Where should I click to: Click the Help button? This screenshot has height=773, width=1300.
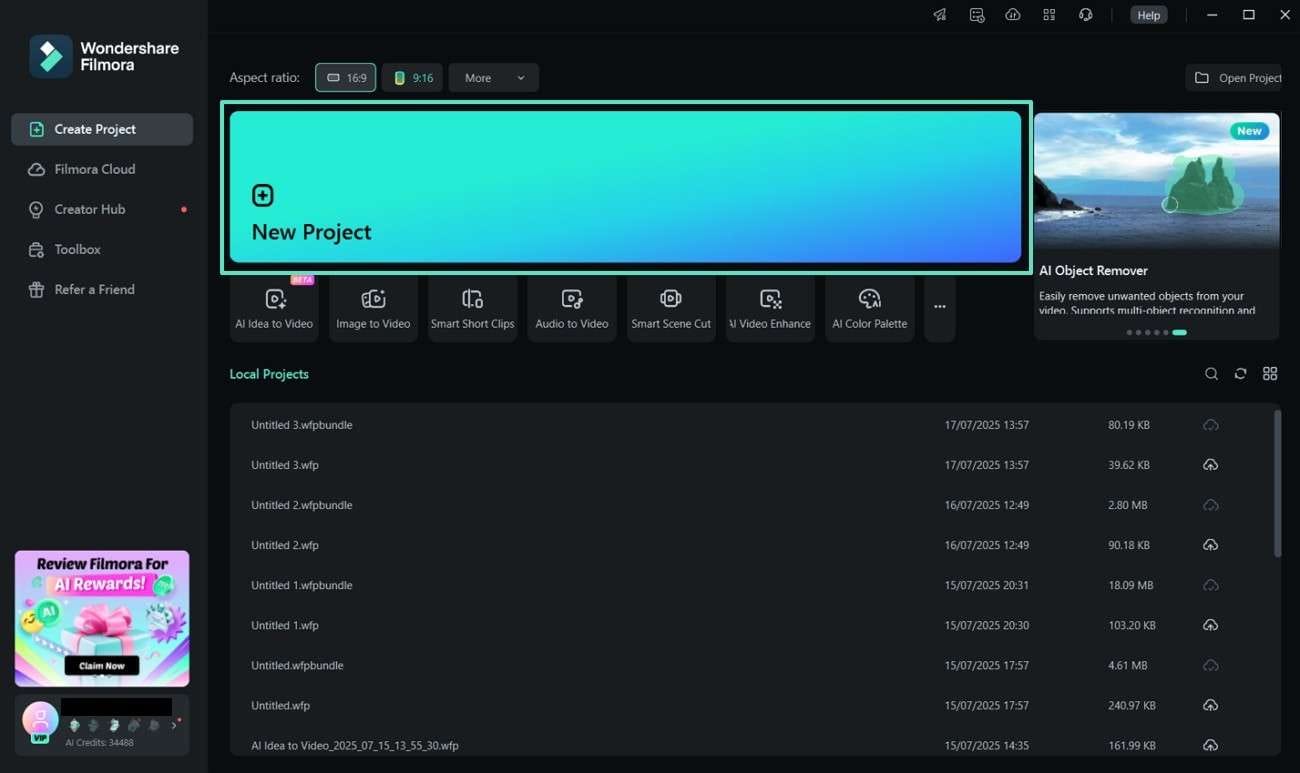(x=1149, y=15)
